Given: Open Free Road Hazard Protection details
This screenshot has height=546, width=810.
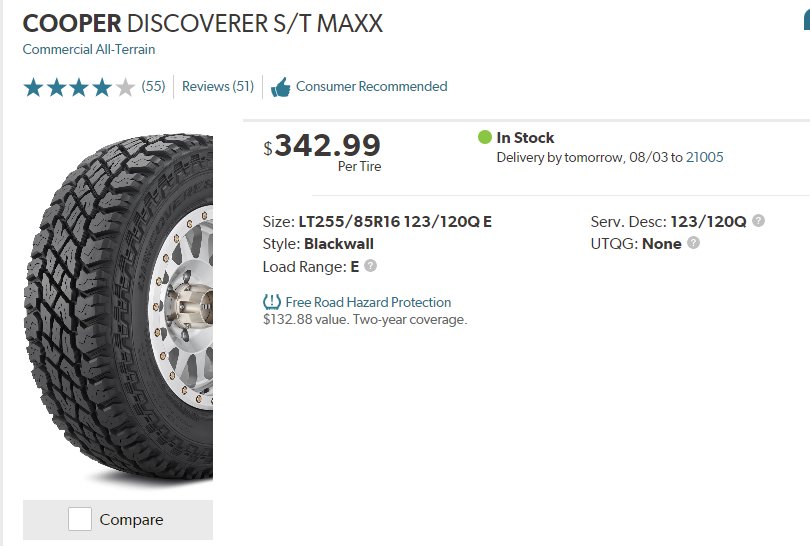Looking at the screenshot, I should [368, 302].
